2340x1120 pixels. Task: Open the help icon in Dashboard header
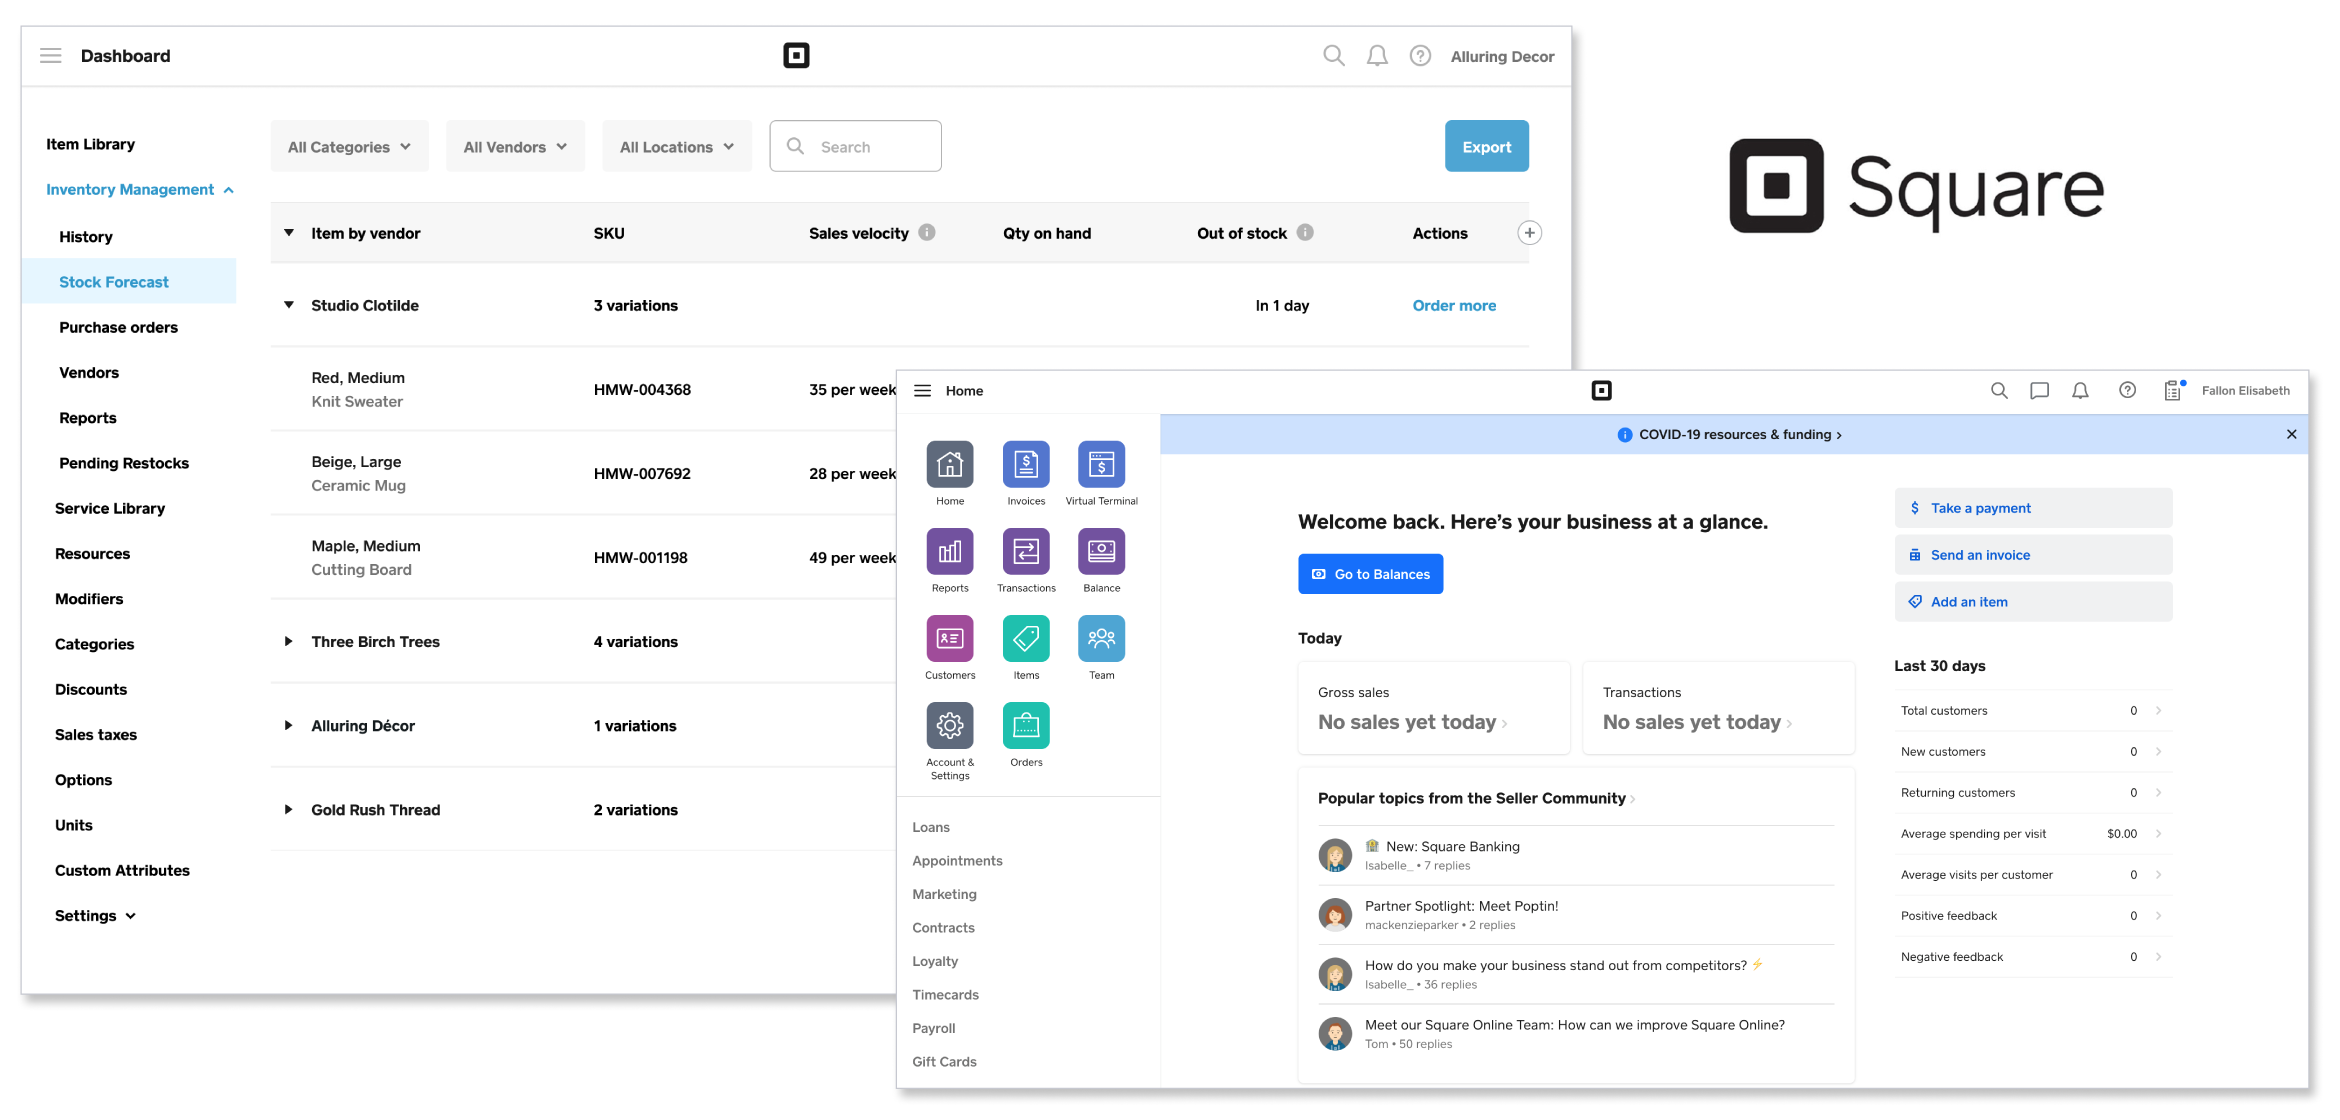point(1420,56)
